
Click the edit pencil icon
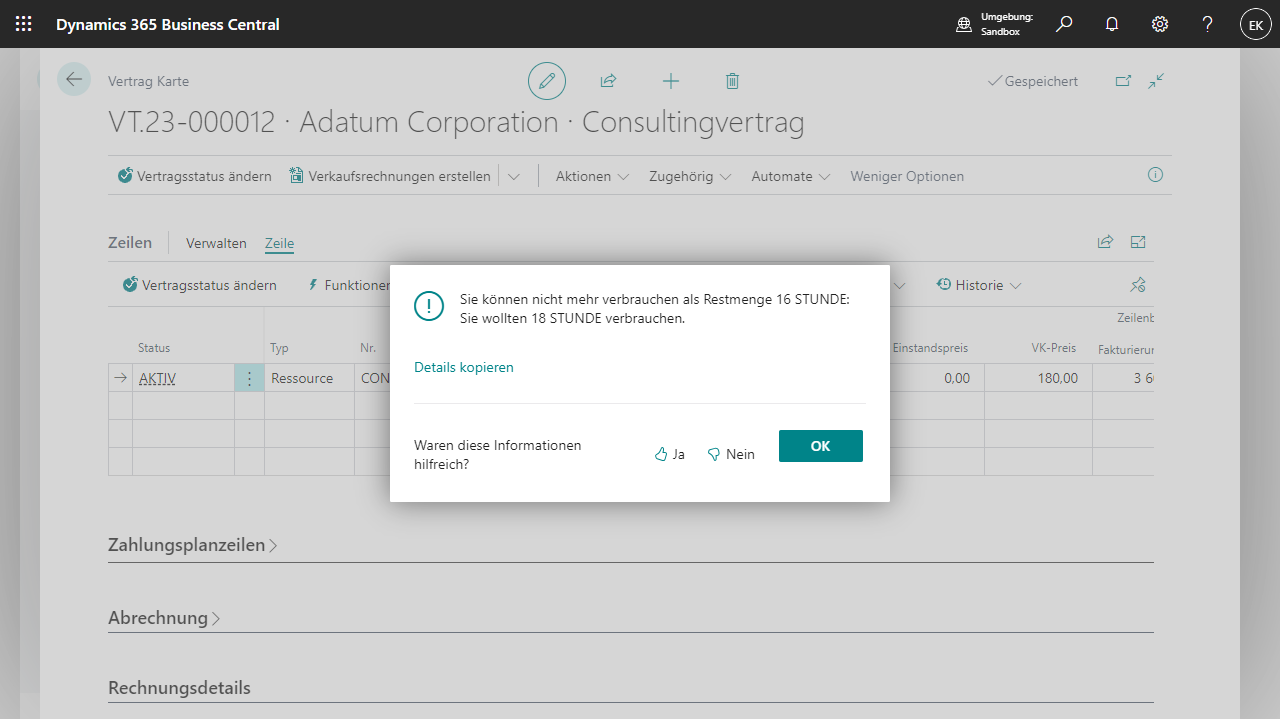click(x=547, y=81)
